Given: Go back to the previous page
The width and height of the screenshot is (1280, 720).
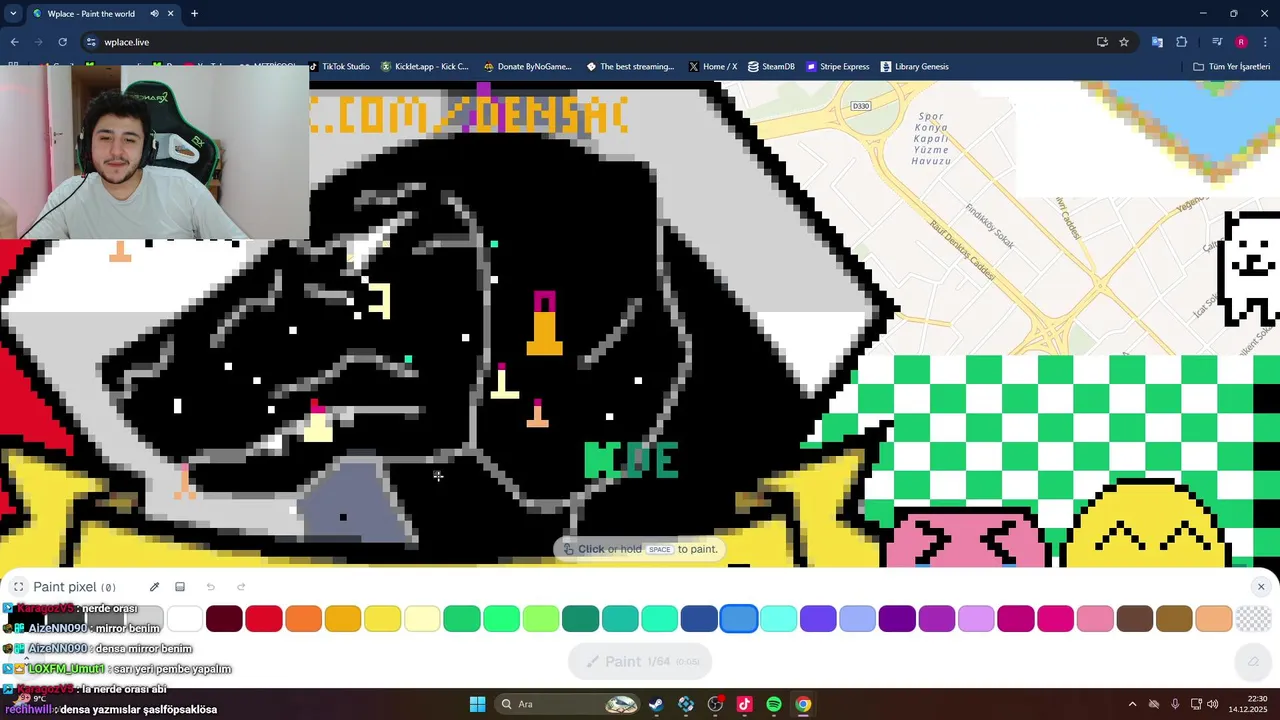Looking at the screenshot, I should [x=14, y=42].
